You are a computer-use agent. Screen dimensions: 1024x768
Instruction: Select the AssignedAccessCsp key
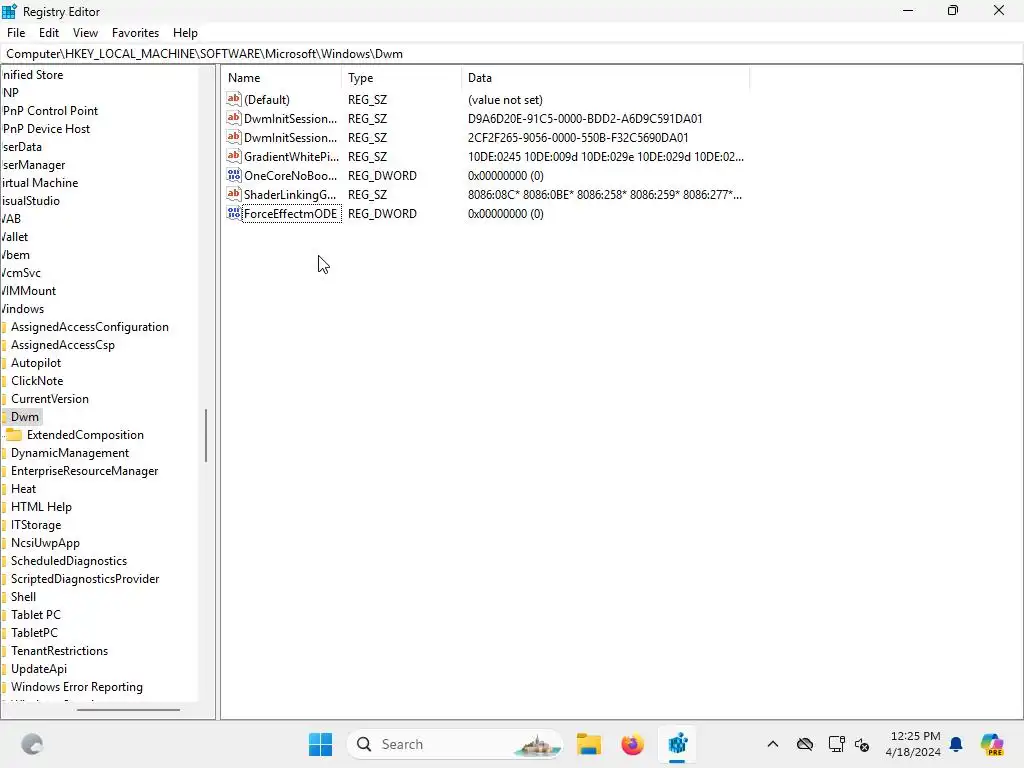tap(63, 345)
